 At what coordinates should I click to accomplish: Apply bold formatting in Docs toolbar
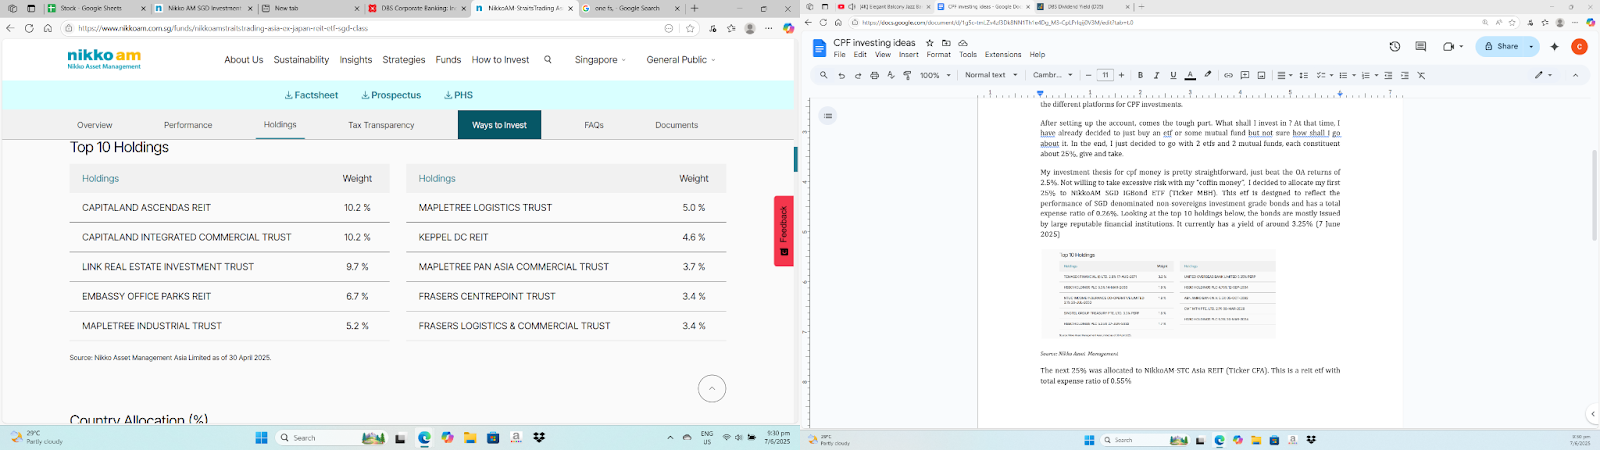[x=1140, y=75]
